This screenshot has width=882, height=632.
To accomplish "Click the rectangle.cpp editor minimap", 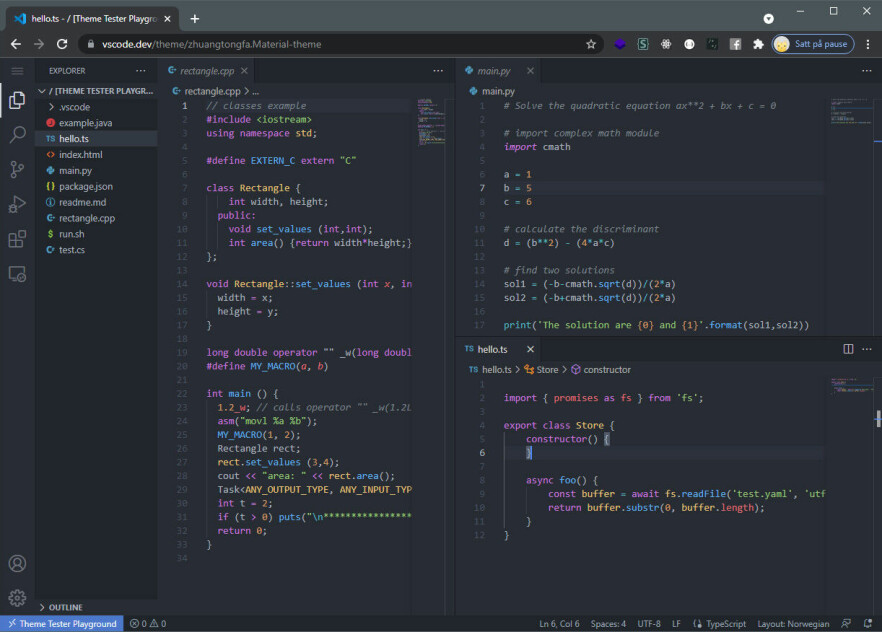I will 431,122.
